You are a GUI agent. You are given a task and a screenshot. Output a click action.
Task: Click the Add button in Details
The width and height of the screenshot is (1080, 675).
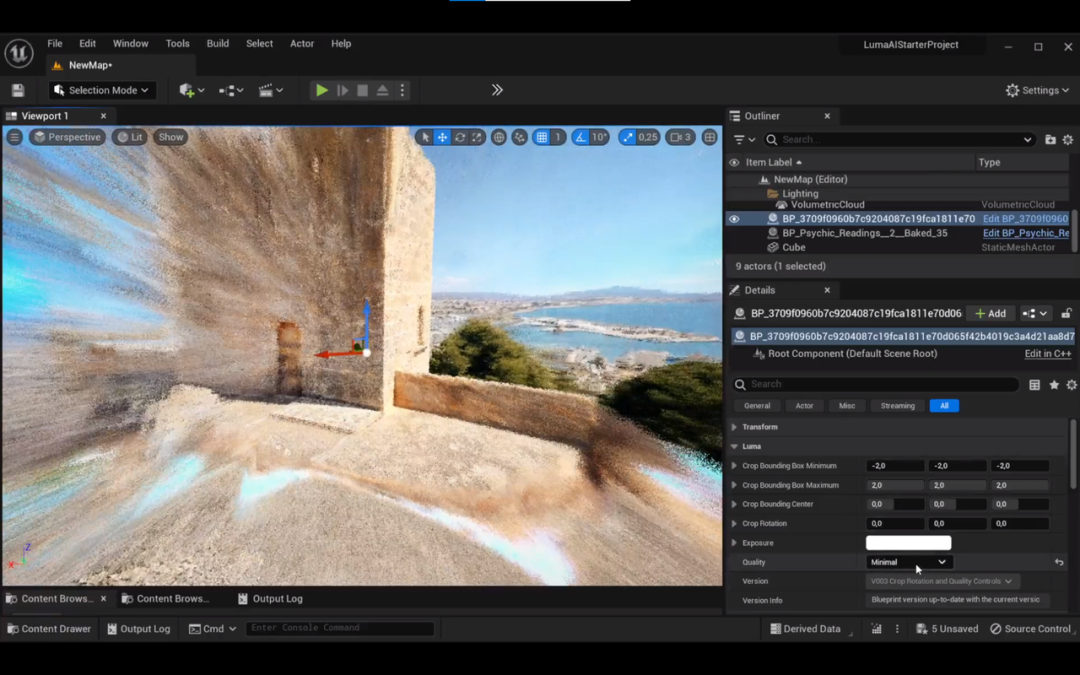(x=990, y=314)
